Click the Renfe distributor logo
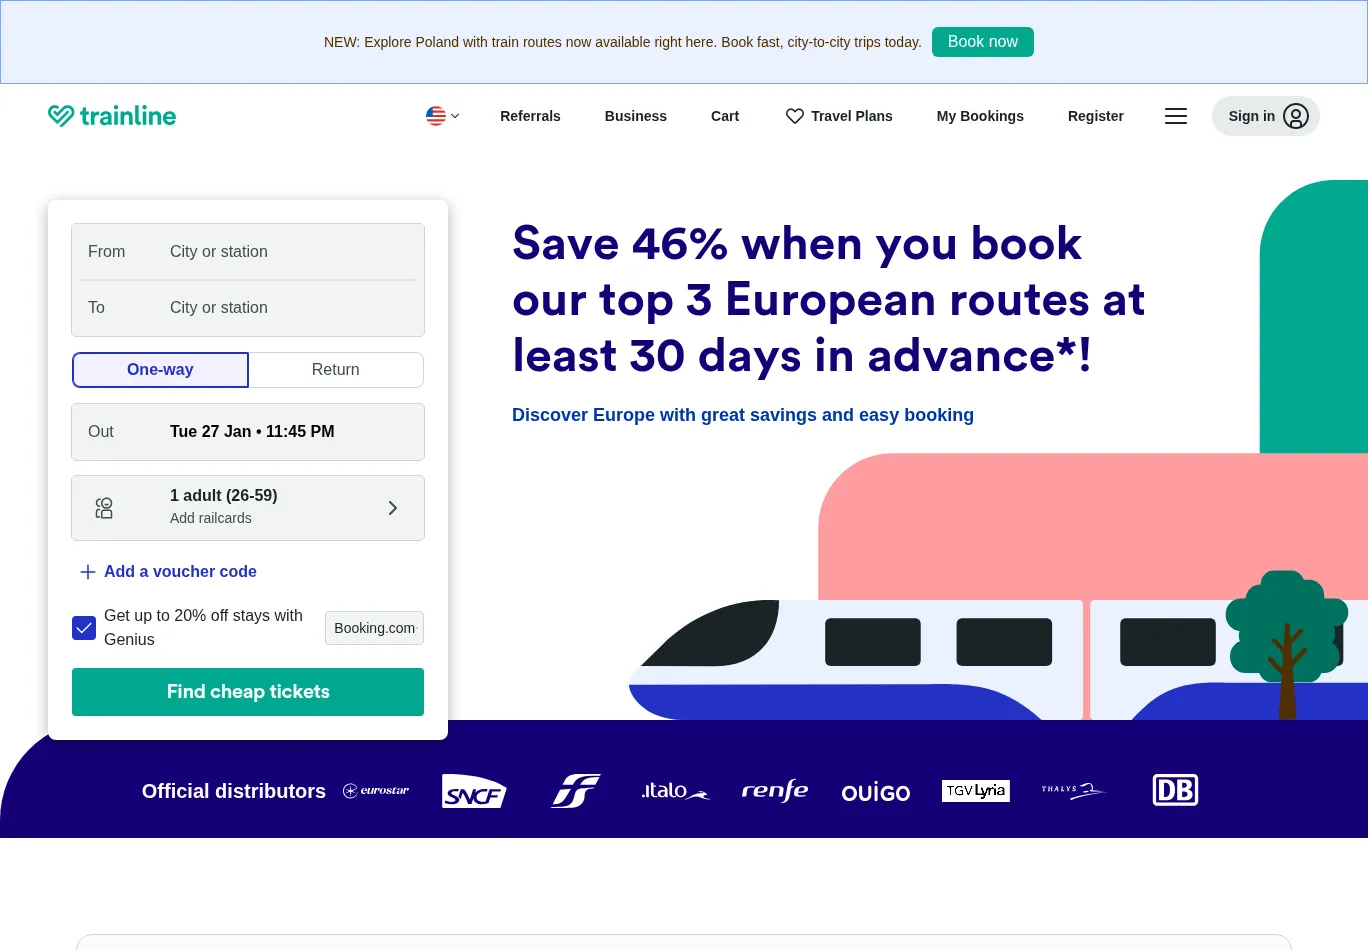 [775, 791]
